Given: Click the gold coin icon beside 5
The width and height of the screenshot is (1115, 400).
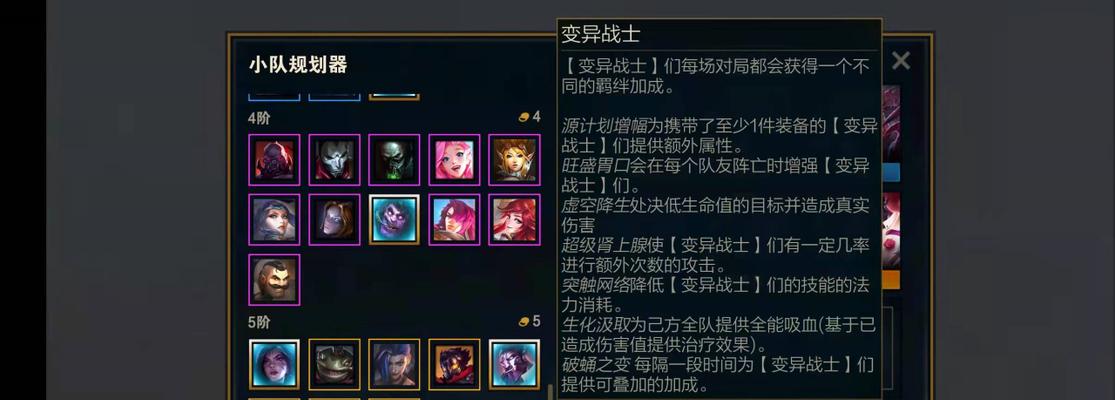Looking at the screenshot, I should (x=524, y=322).
